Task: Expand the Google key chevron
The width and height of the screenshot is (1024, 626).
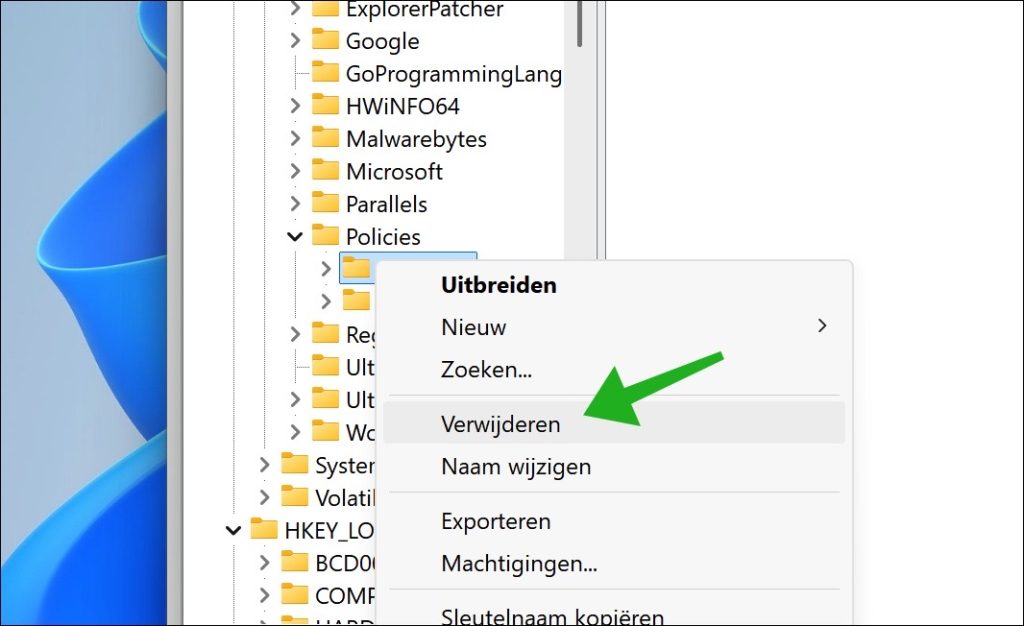Action: [293, 41]
